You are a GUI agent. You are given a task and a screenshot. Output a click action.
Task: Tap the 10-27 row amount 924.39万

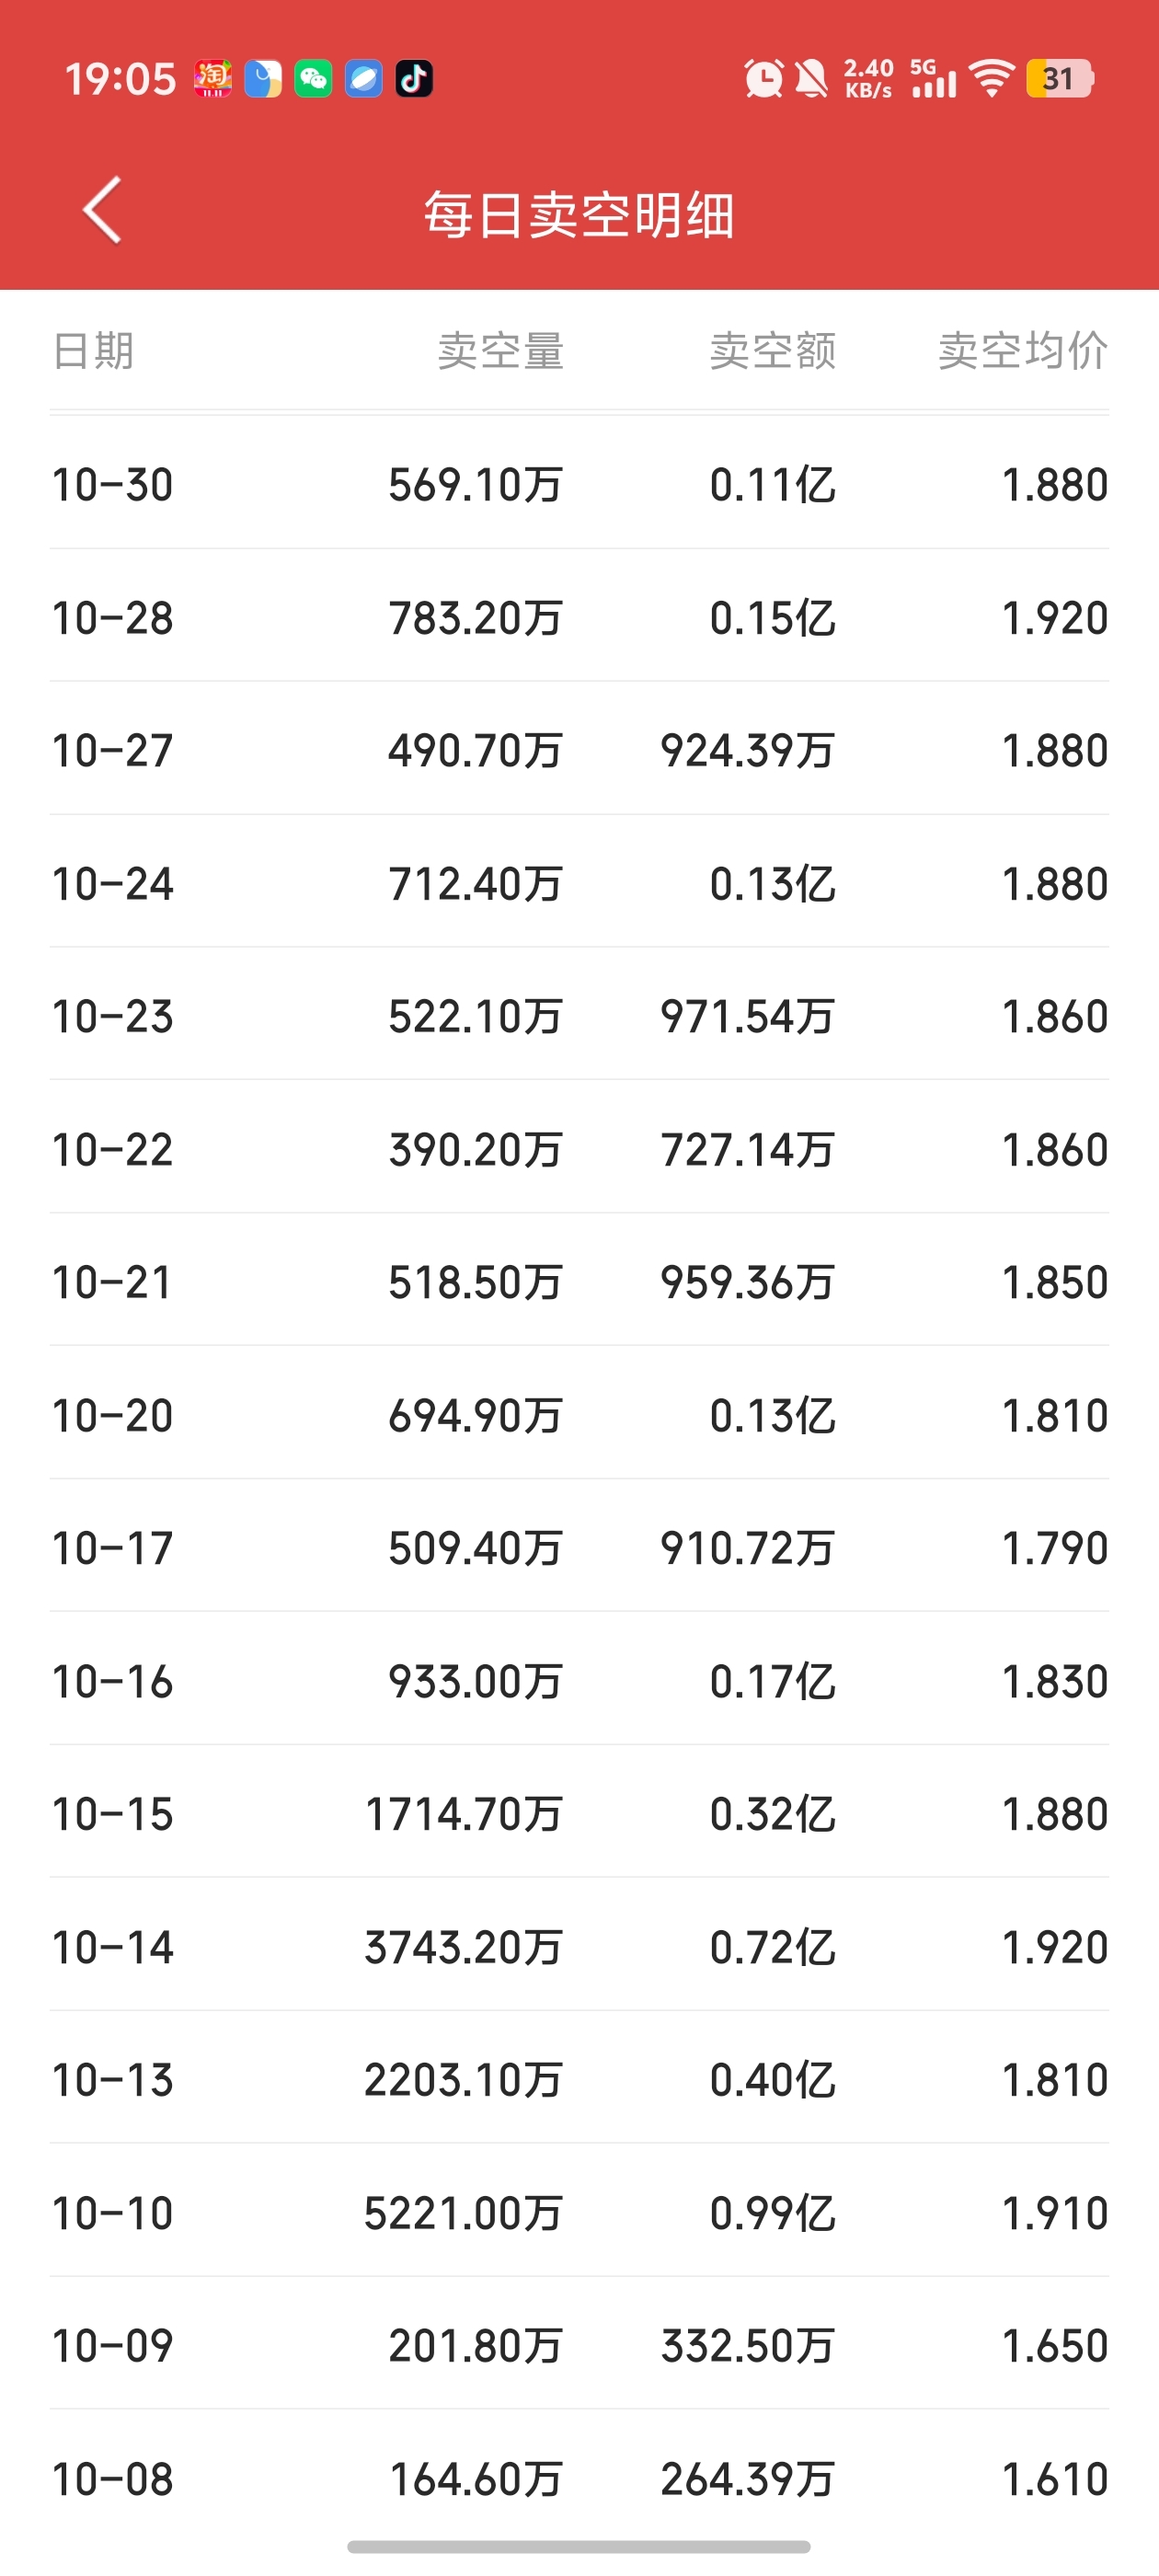[748, 751]
